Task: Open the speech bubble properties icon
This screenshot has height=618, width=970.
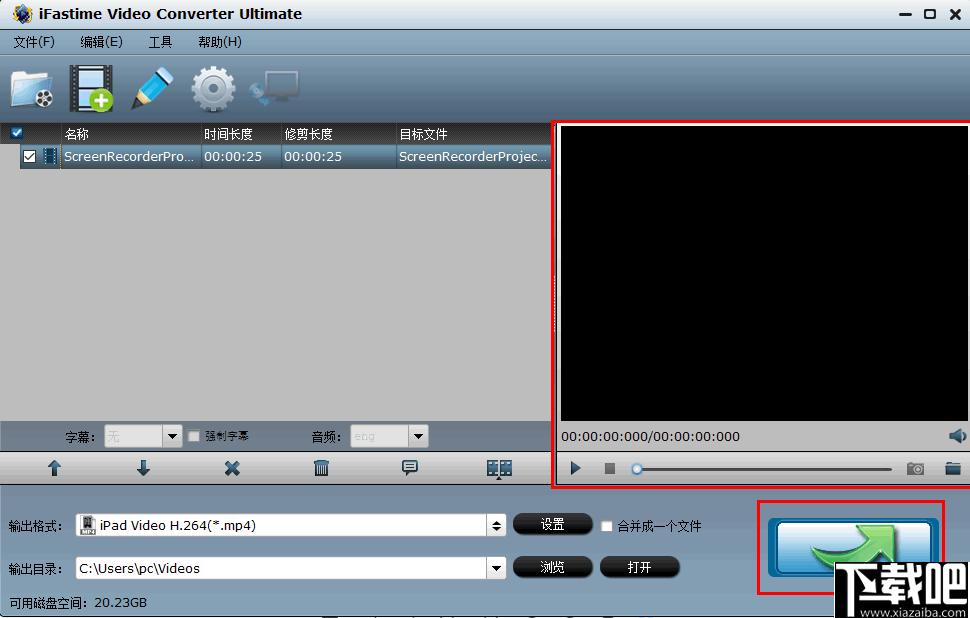Action: point(410,467)
